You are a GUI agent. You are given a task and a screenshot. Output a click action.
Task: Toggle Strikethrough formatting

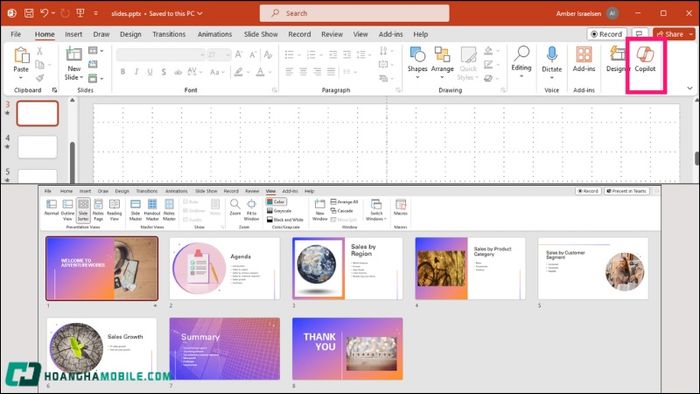(x=178, y=72)
